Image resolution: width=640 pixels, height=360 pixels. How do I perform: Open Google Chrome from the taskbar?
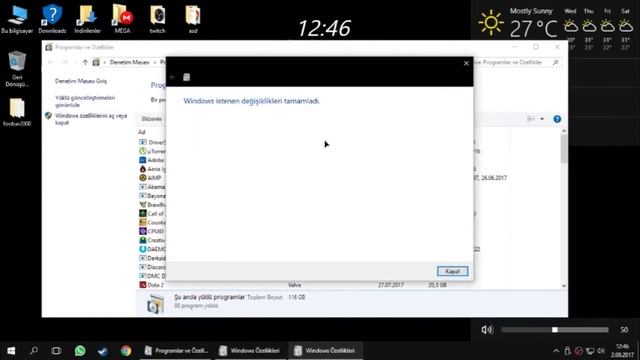click(126, 351)
